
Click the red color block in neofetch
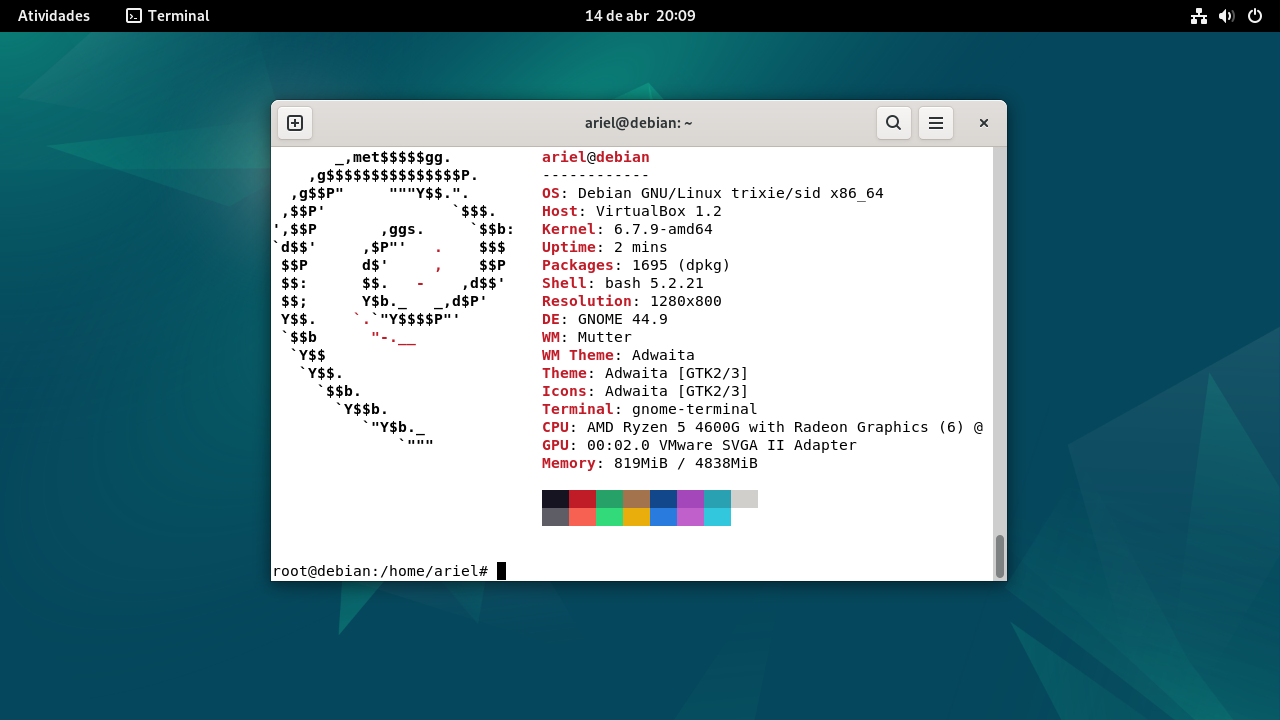582,499
